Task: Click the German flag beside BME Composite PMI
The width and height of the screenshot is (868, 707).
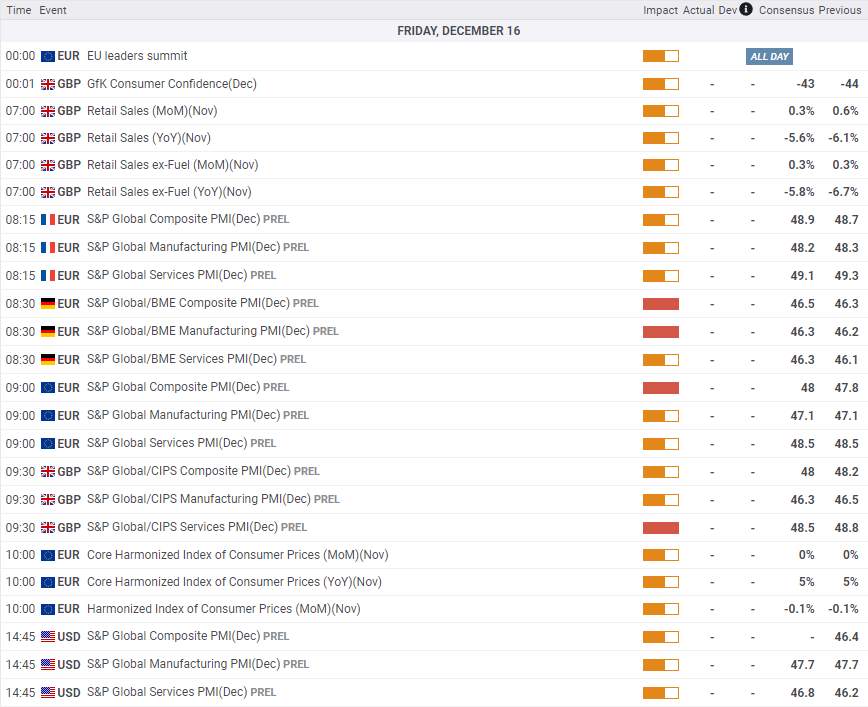Action: (48, 303)
